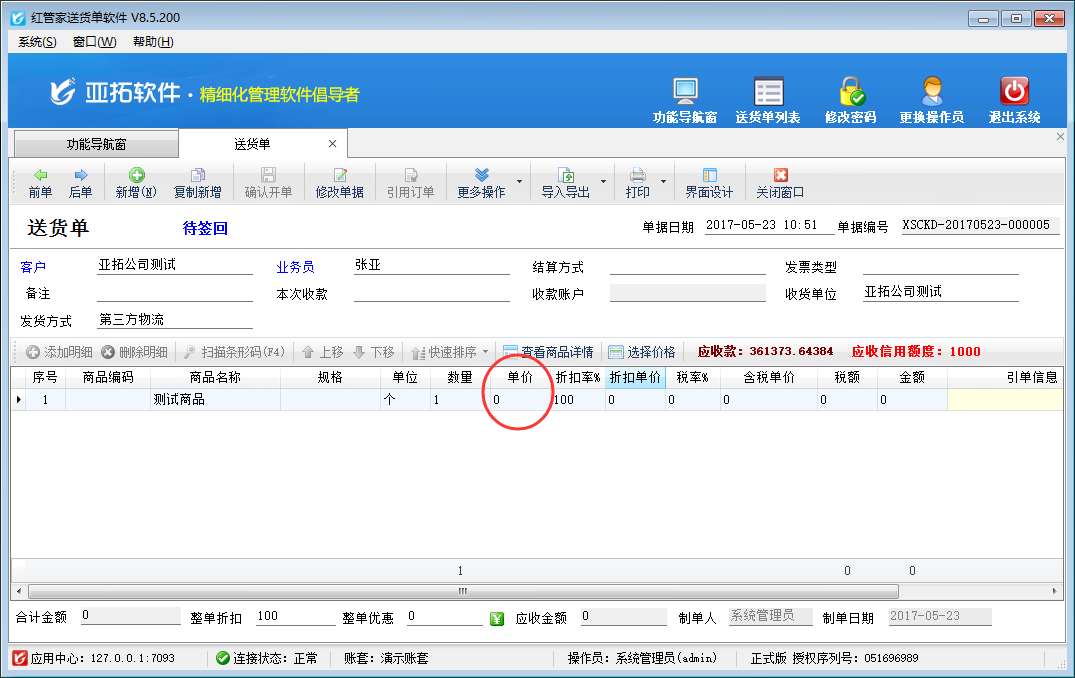Go to next document with 后单
The width and height of the screenshot is (1075, 678).
[80, 183]
